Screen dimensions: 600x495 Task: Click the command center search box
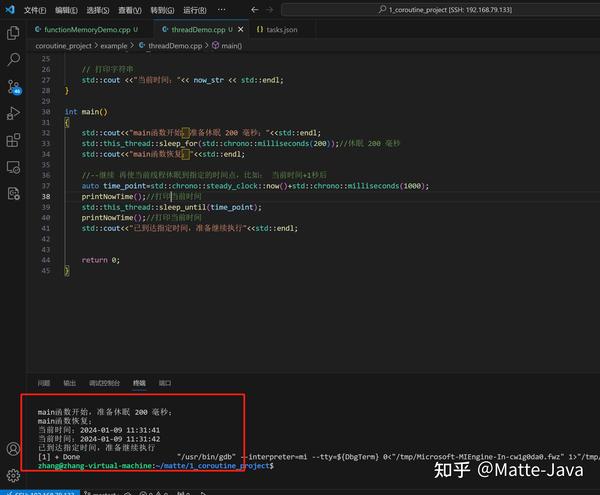click(x=440, y=10)
